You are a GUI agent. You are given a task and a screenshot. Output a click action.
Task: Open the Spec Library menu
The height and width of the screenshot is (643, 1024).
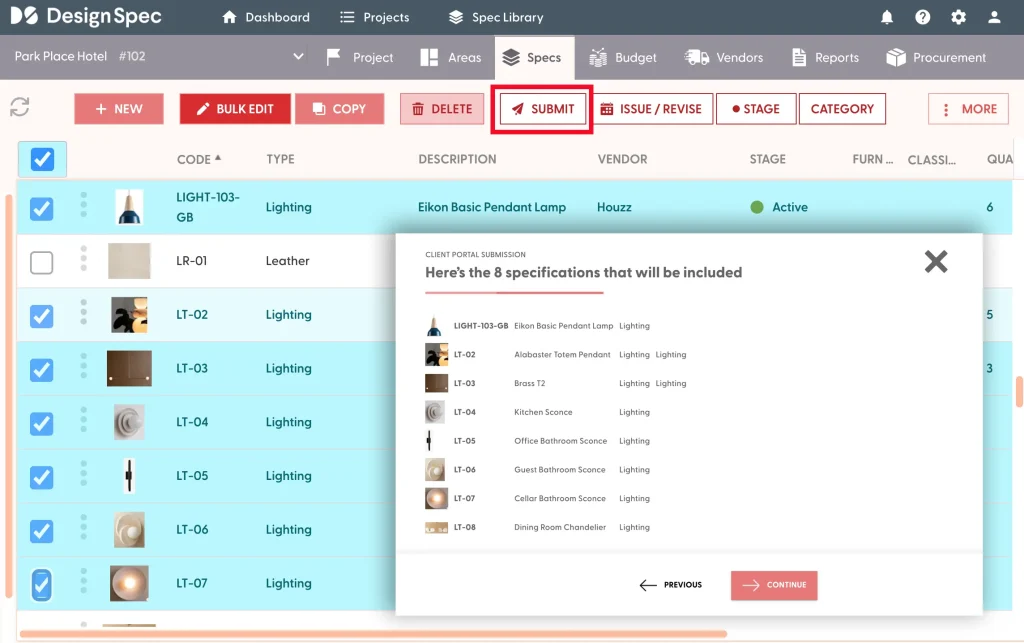click(x=496, y=17)
